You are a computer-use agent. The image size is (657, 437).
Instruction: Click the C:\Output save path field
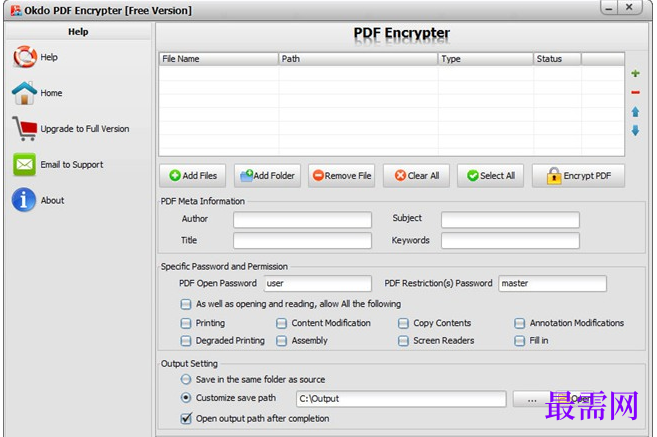401,399
